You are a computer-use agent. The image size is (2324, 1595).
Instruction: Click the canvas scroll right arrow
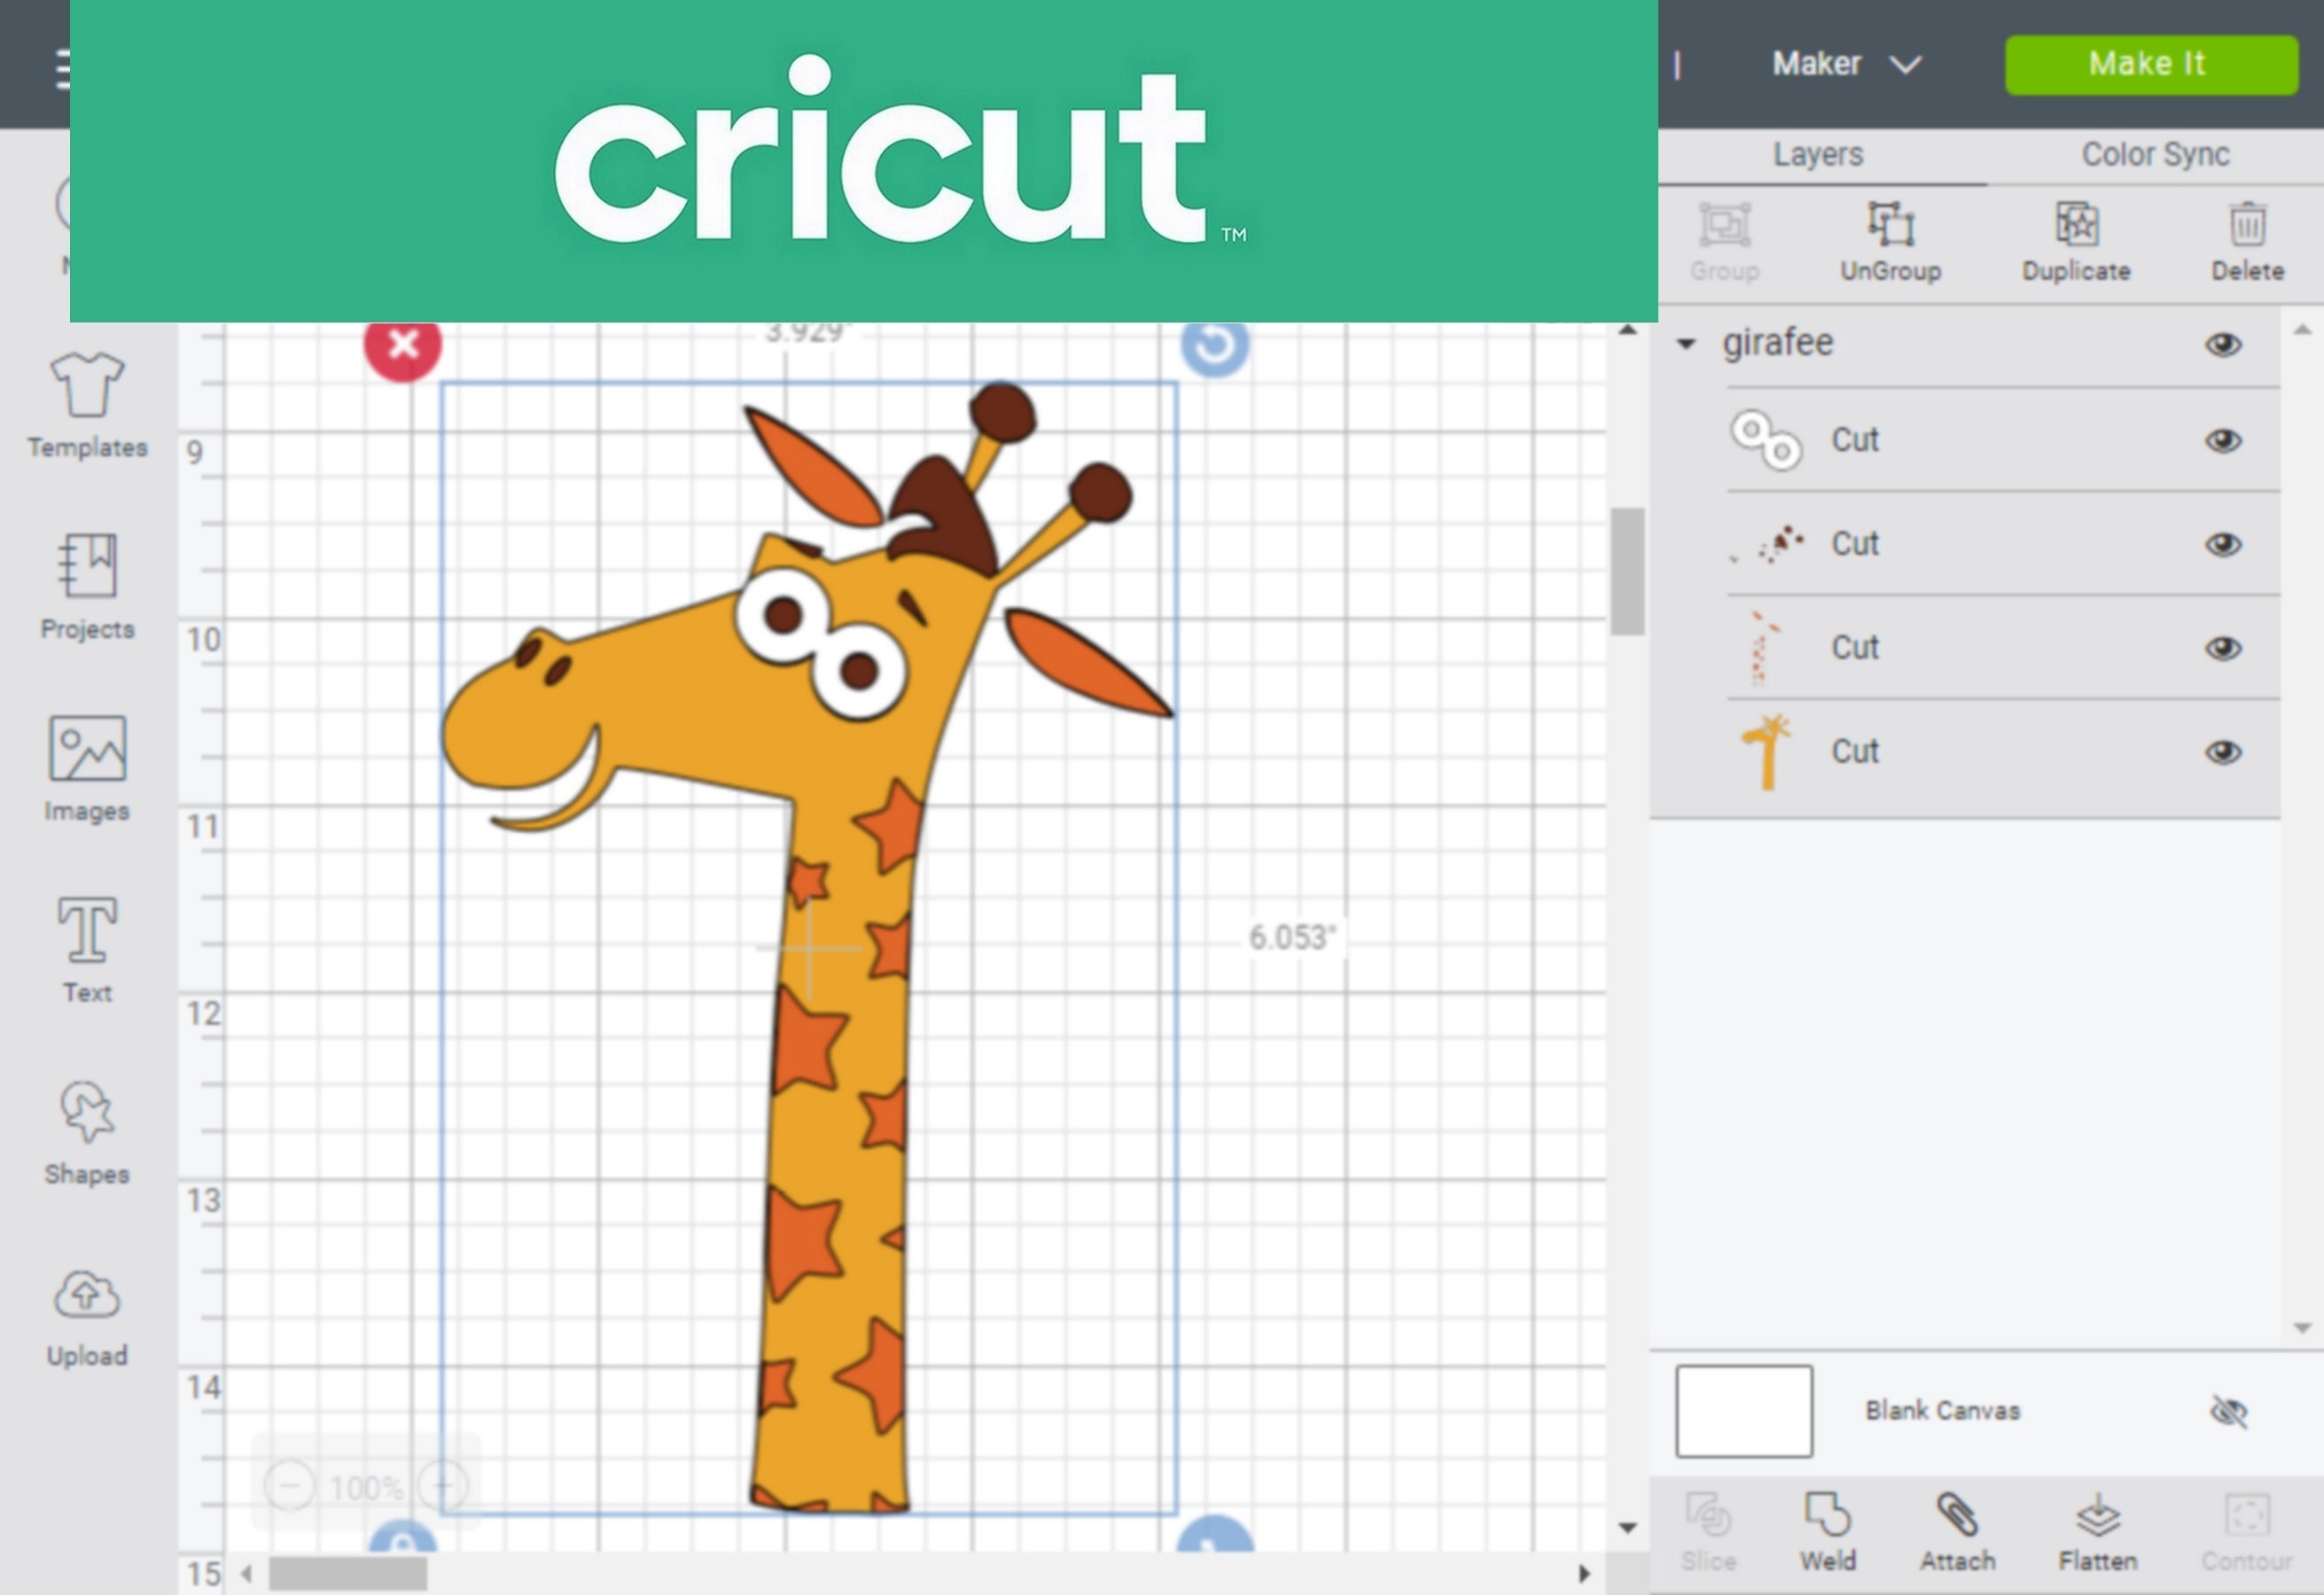tap(1584, 1574)
